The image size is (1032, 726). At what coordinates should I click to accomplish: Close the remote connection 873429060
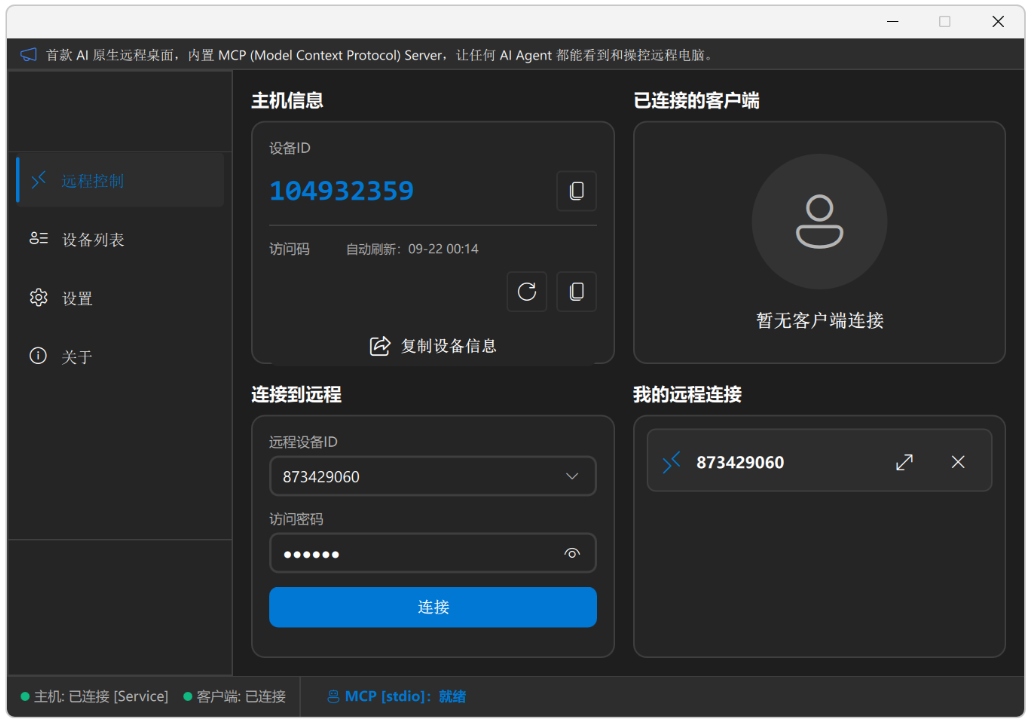pyautogui.click(x=958, y=462)
